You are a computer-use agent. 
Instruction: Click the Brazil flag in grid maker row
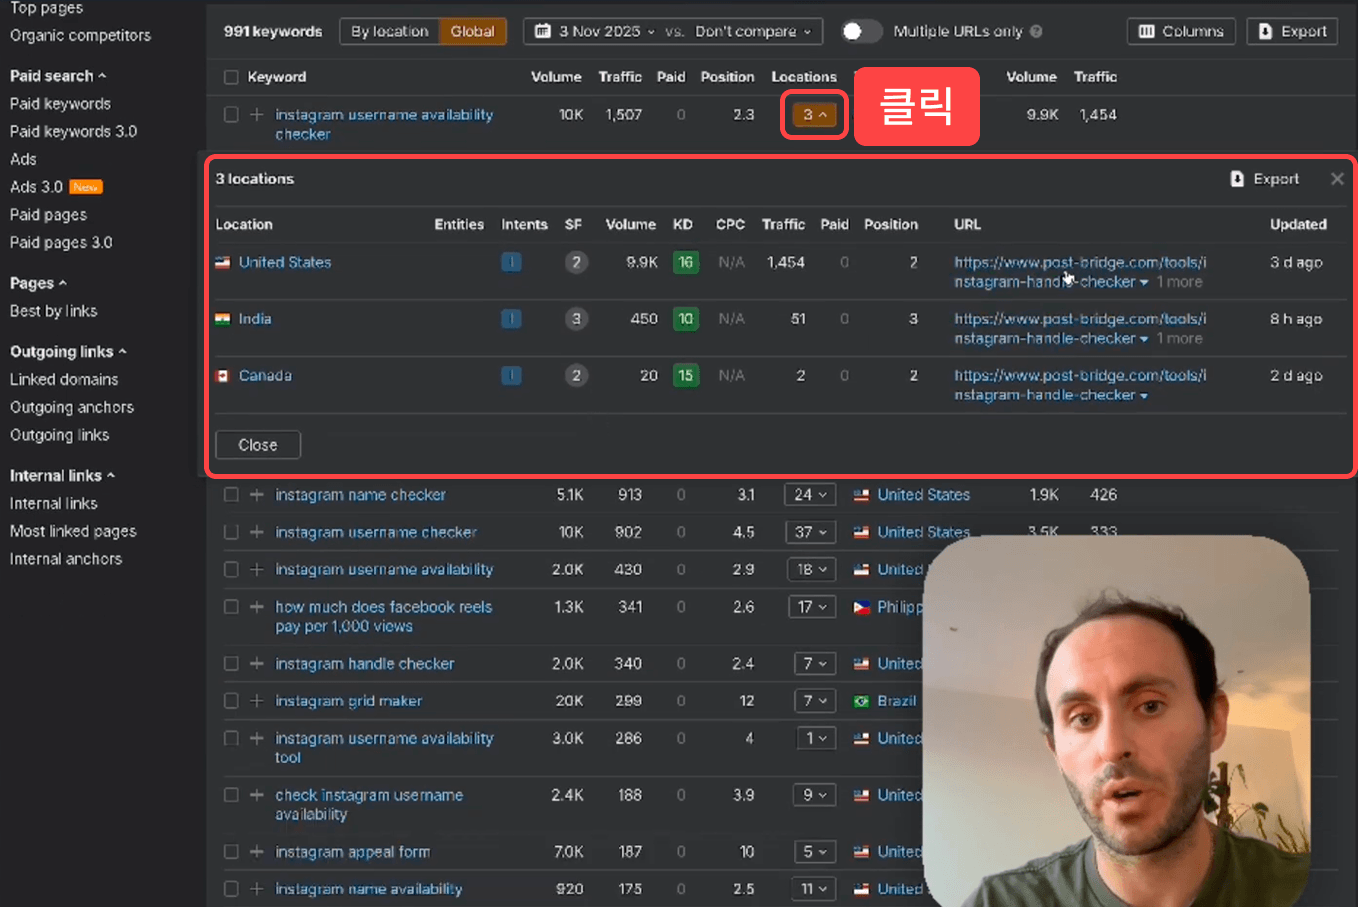click(861, 701)
